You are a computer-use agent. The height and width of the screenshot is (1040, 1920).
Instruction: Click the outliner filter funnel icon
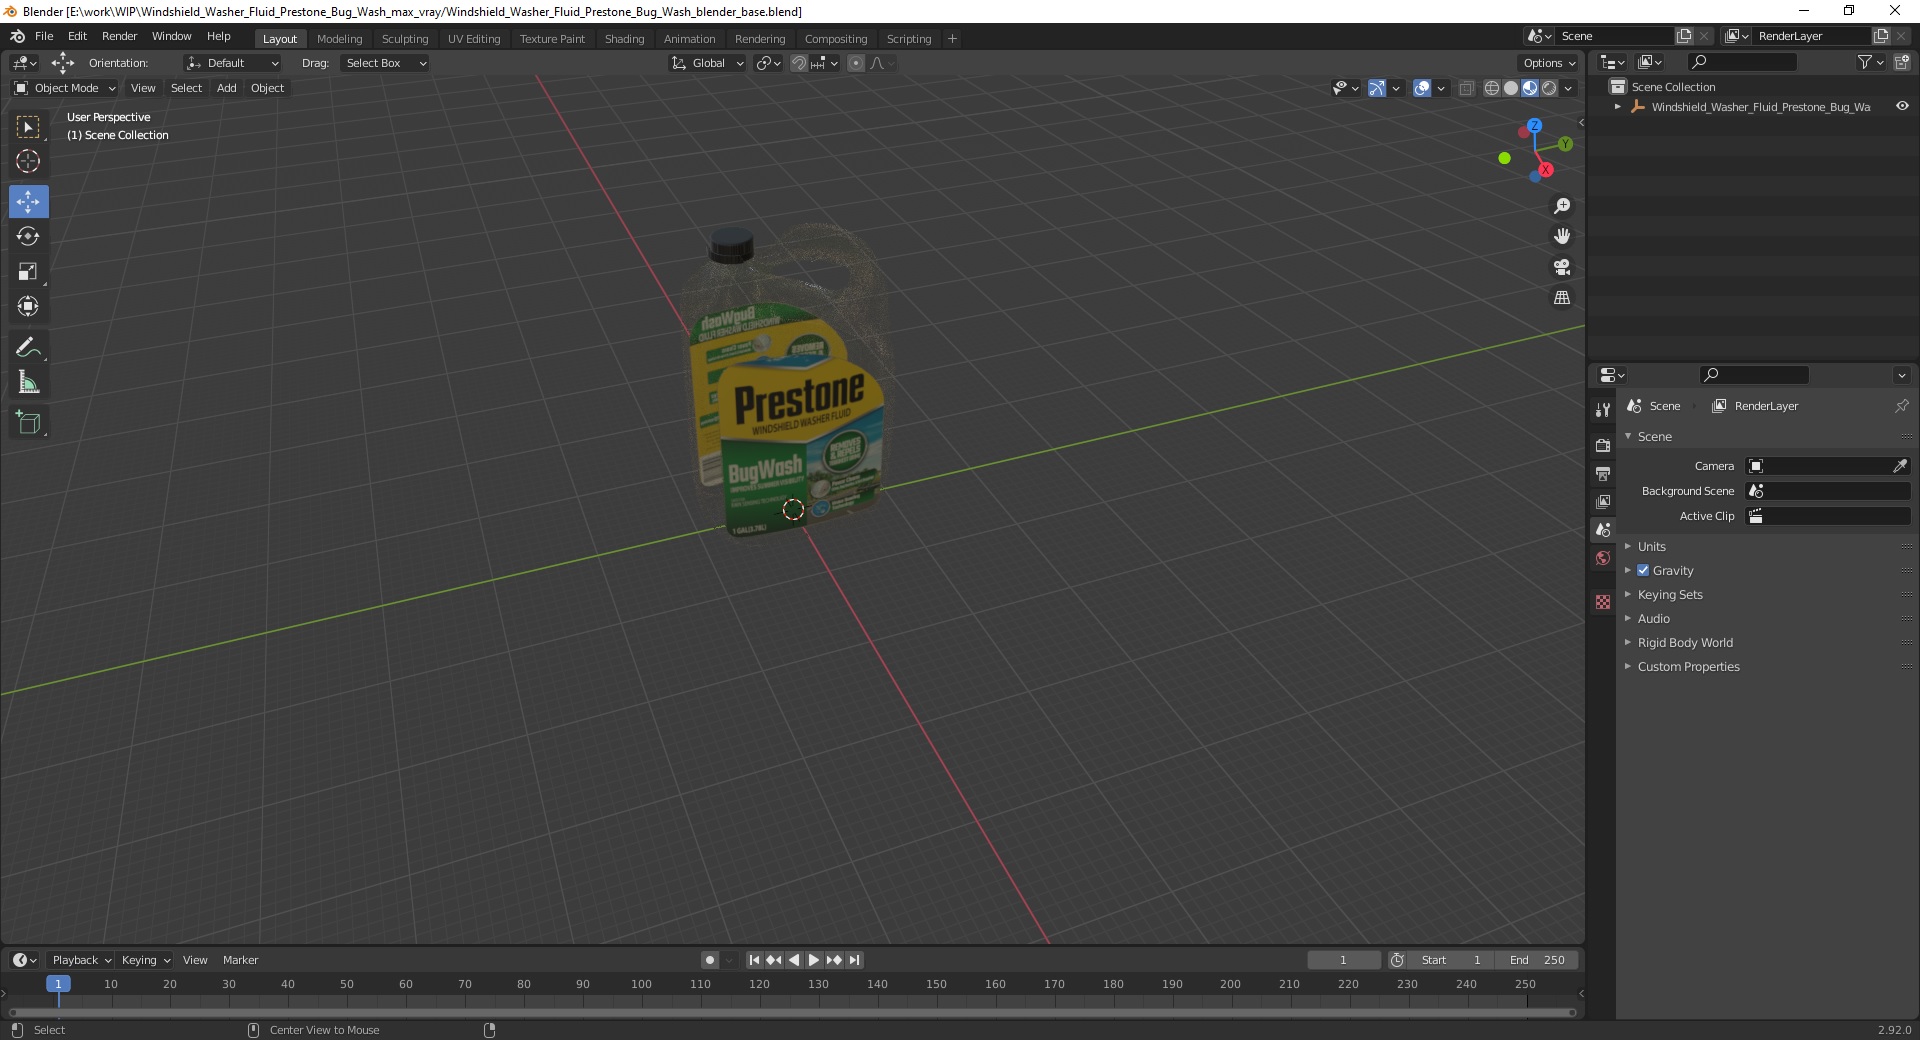(1864, 62)
